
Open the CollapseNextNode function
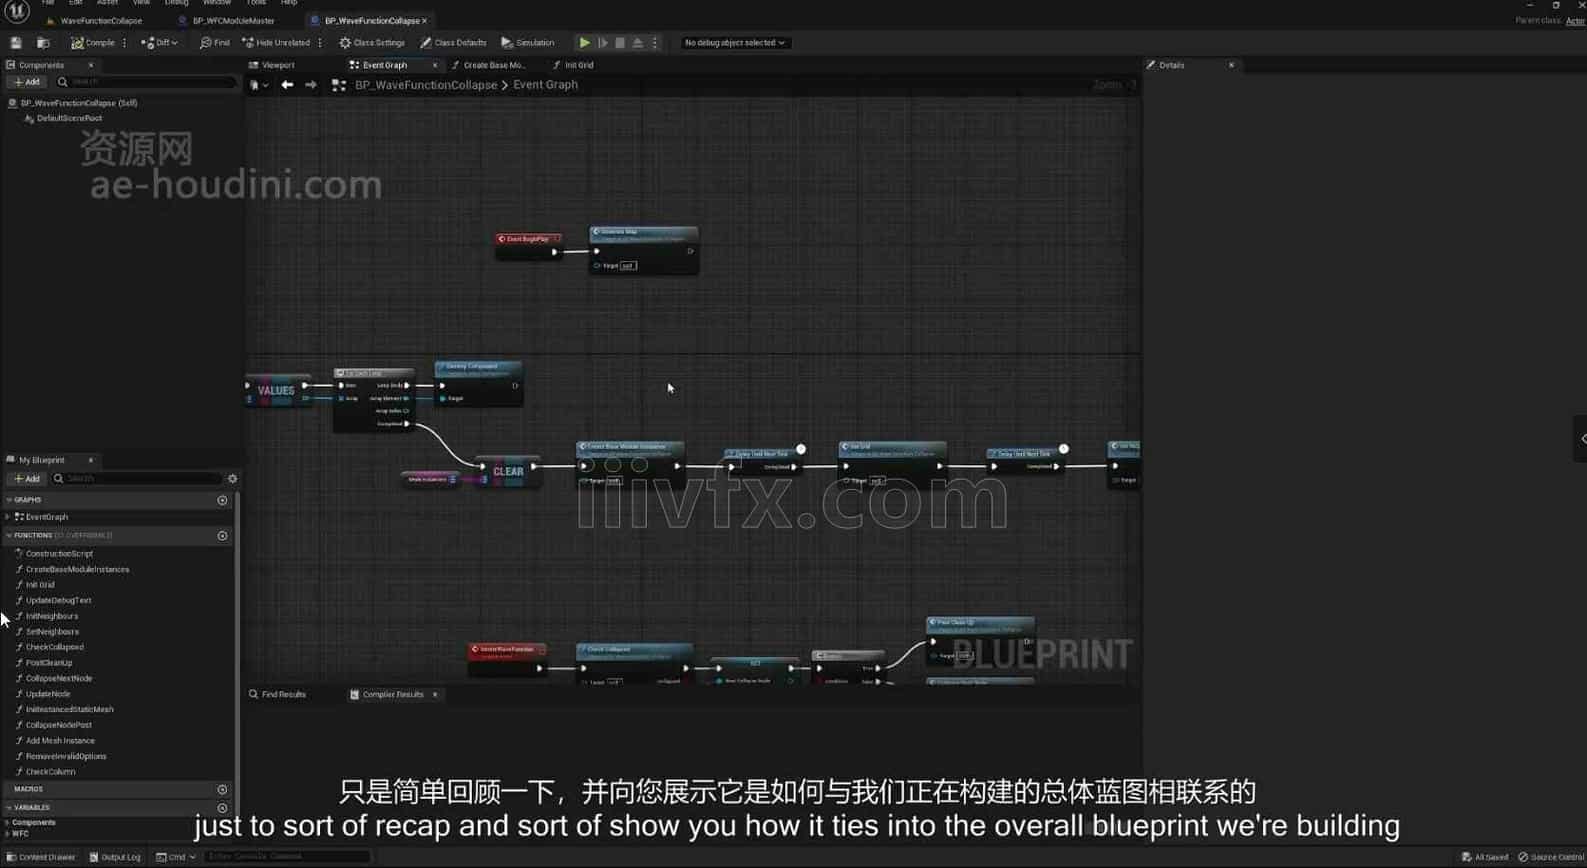click(x=58, y=679)
